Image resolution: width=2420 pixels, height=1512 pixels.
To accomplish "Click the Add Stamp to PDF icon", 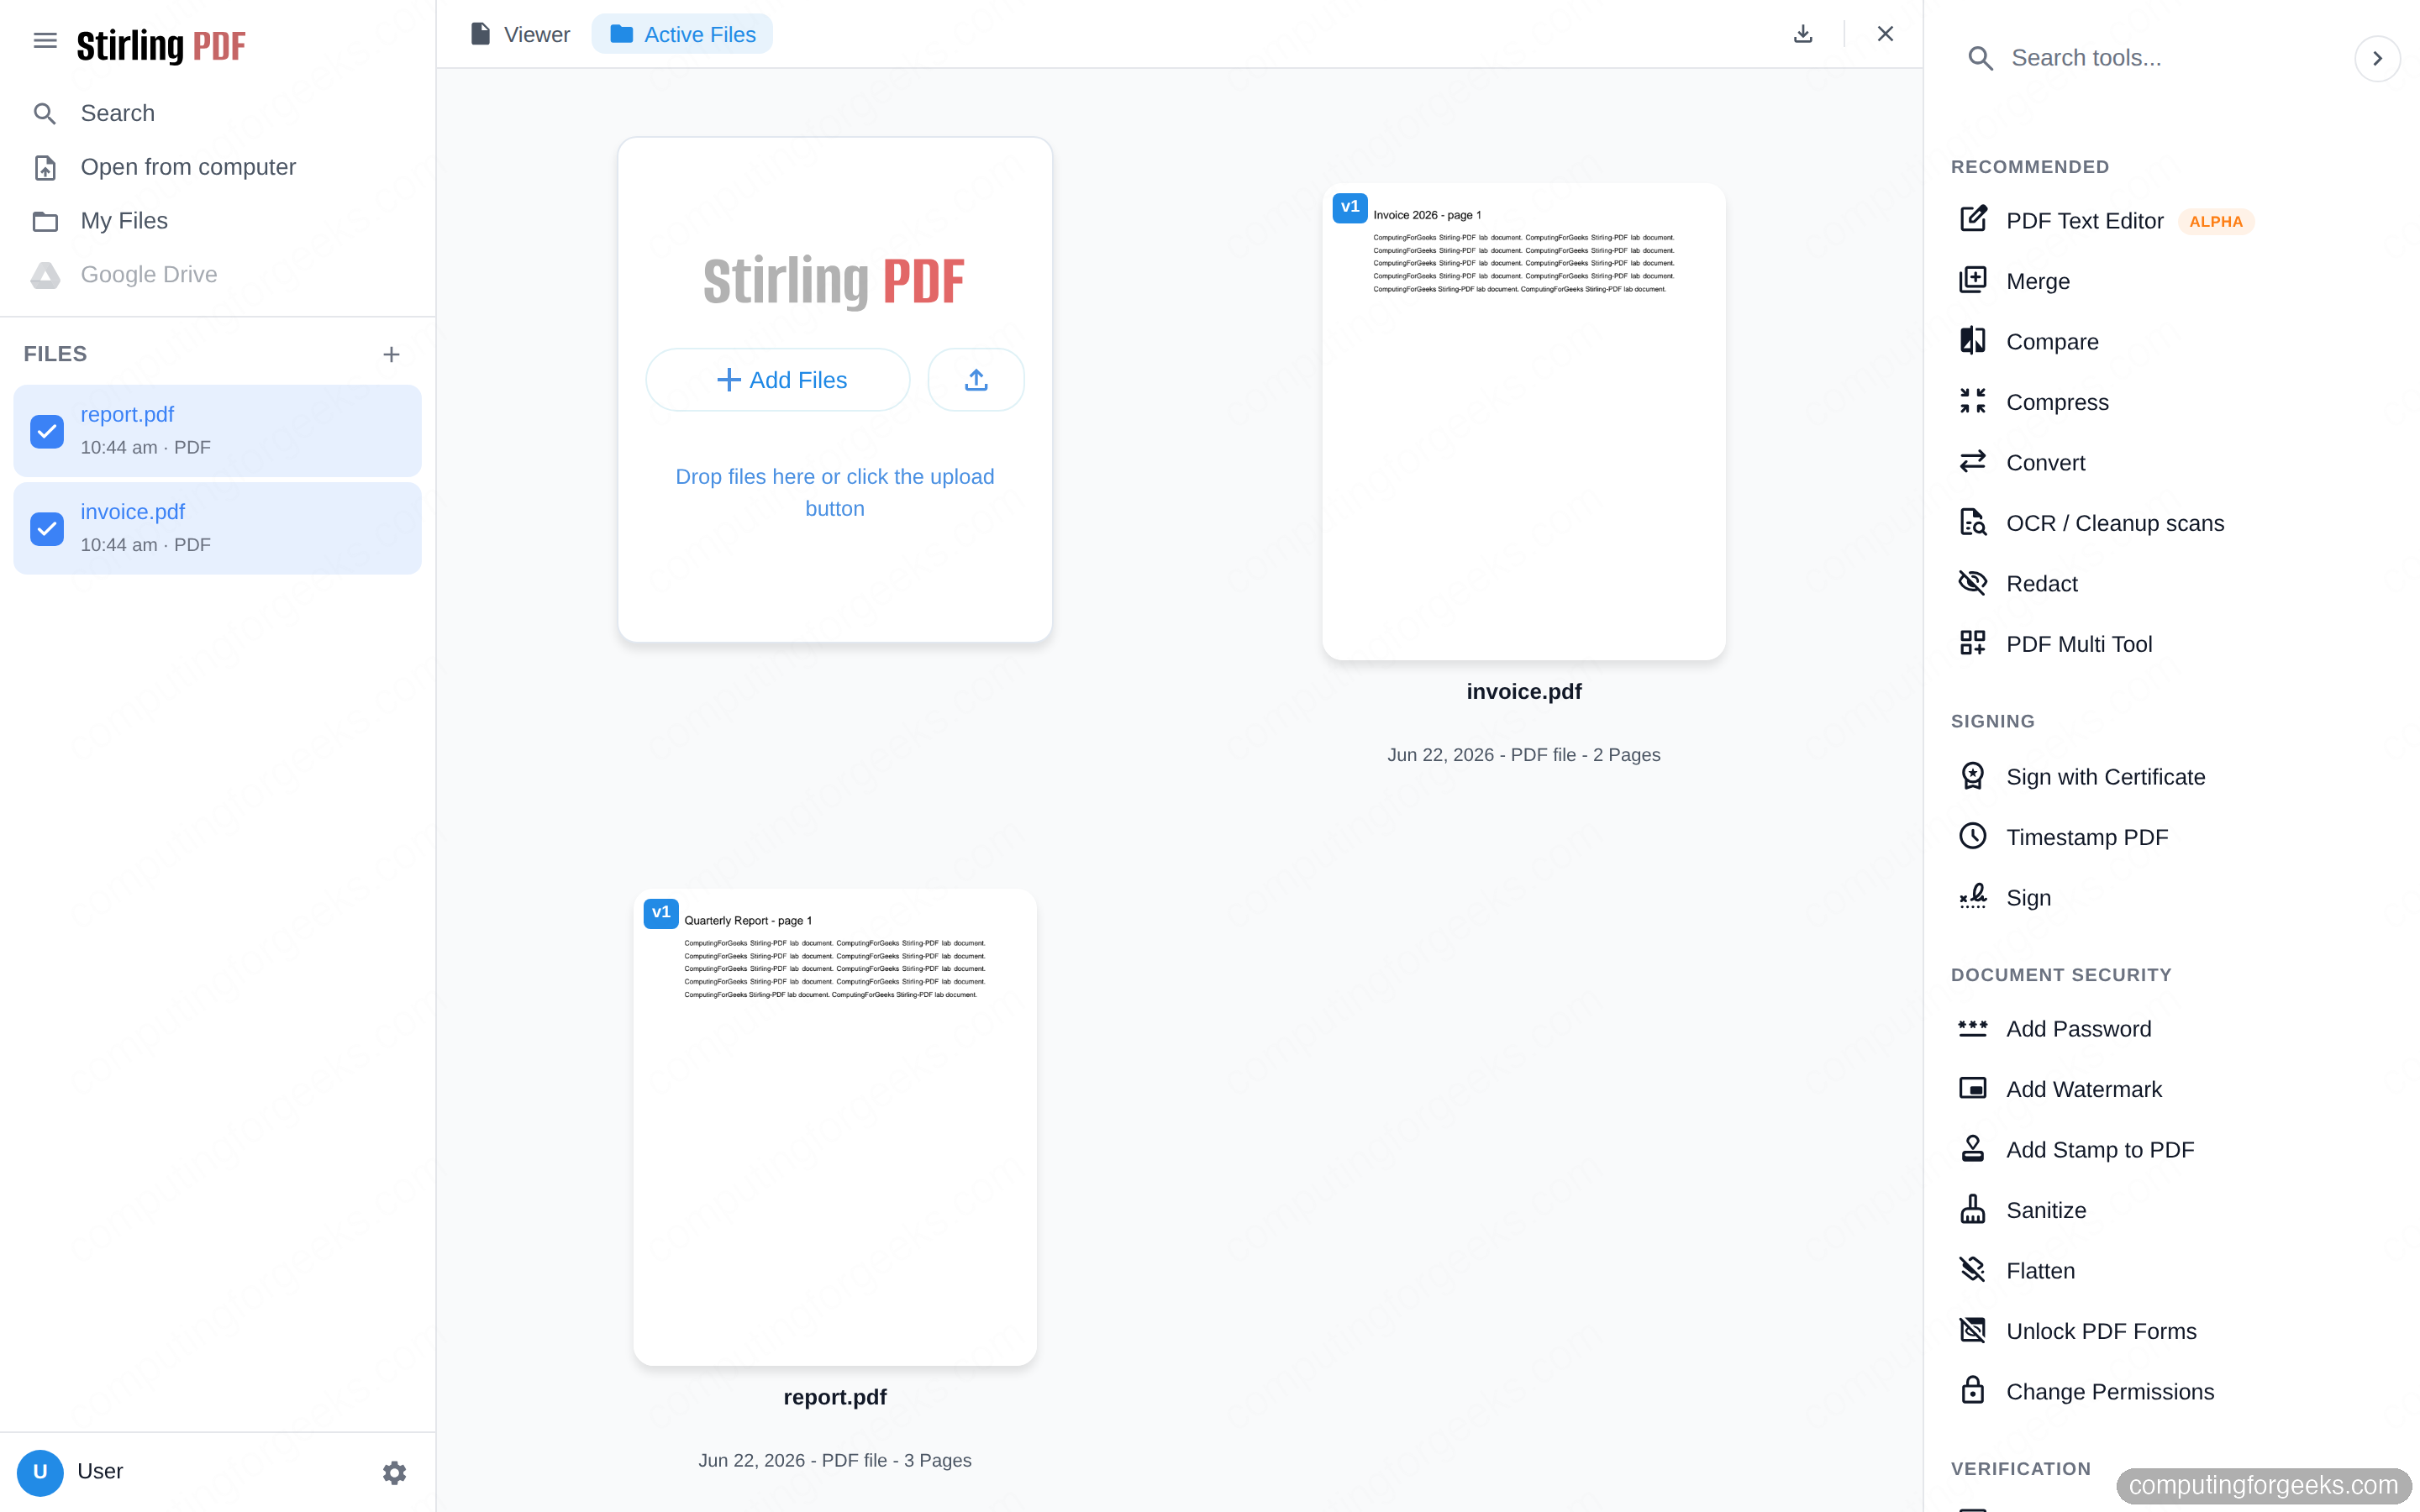I will pyautogui.click(x=1973, y=1149).
